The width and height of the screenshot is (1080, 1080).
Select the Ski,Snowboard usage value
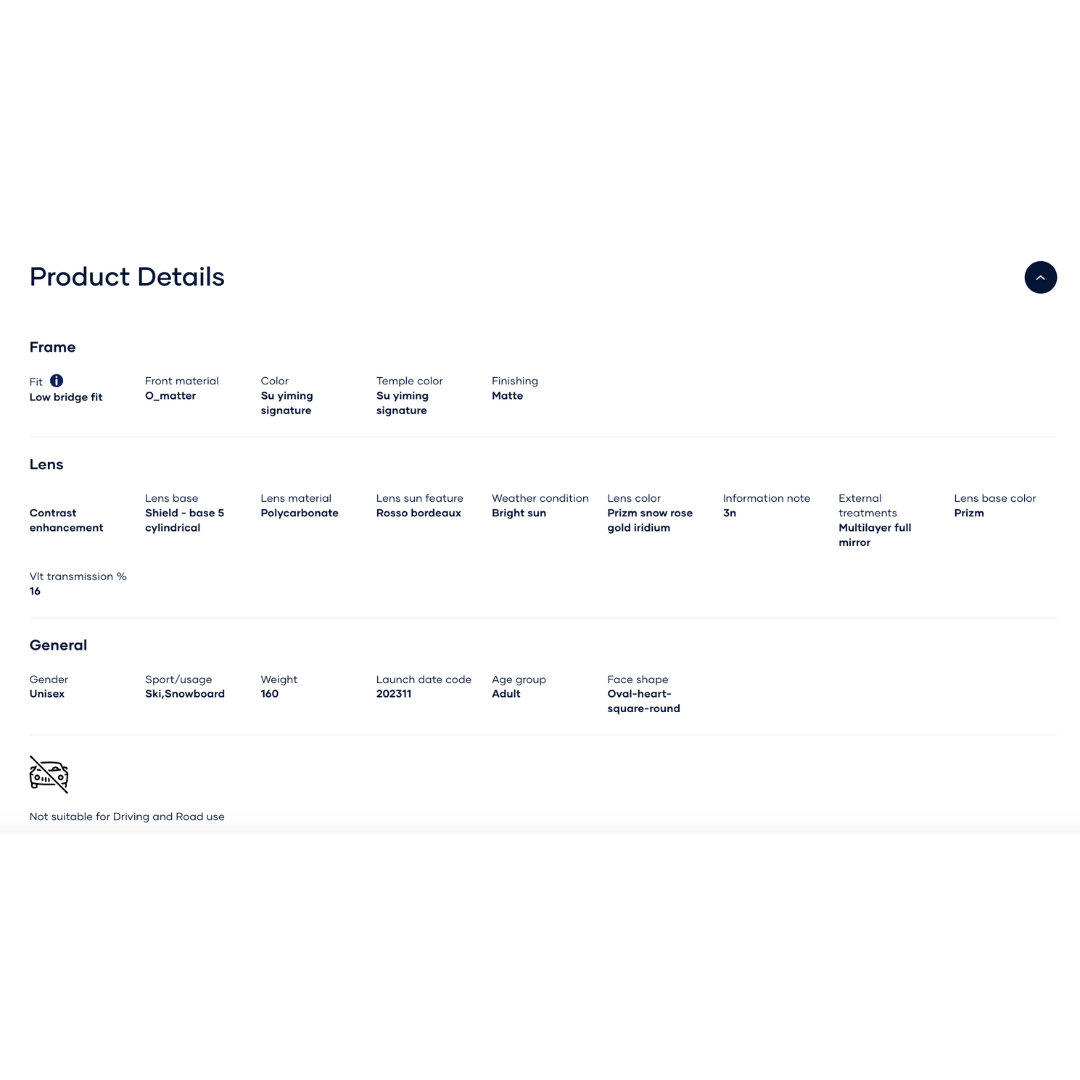tap(185, 694)
